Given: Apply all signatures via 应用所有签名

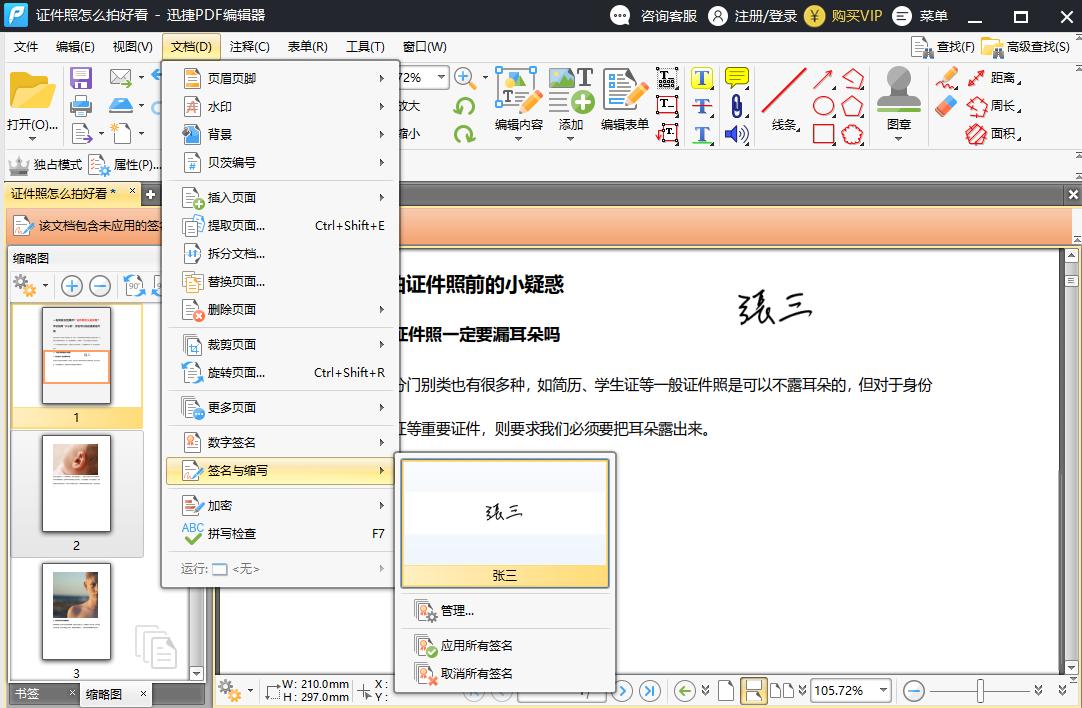Looking at the screenshot, I should [x=475, y=644].
